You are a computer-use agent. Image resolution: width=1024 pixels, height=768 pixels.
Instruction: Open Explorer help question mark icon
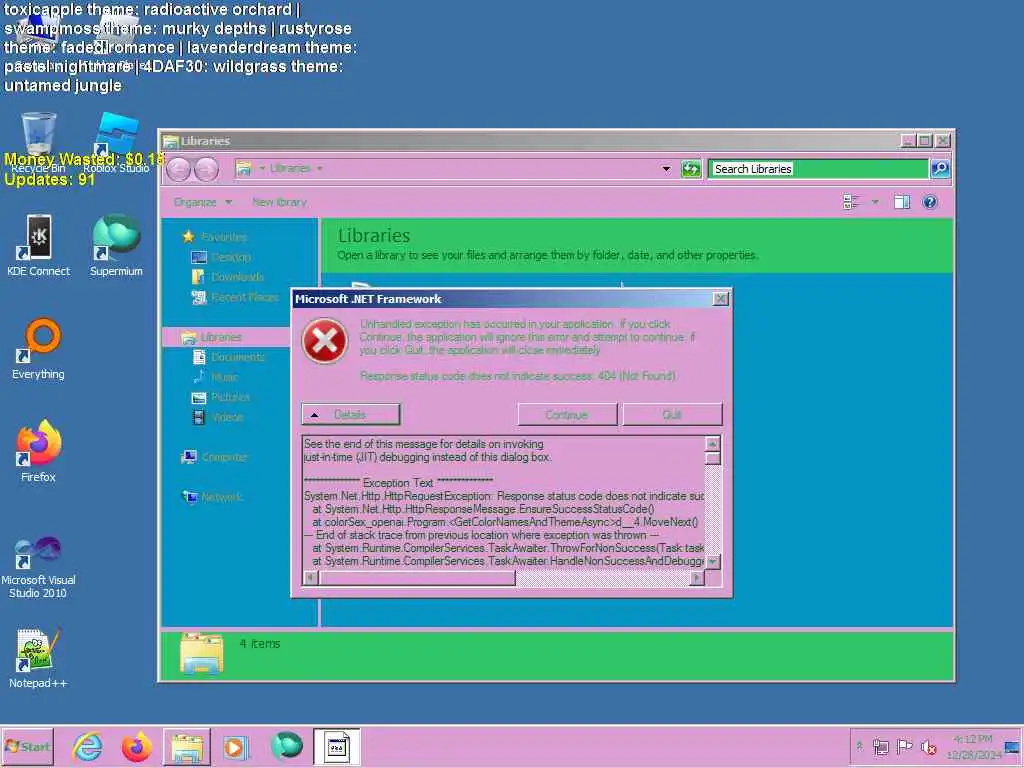click(x=930, y=202)
